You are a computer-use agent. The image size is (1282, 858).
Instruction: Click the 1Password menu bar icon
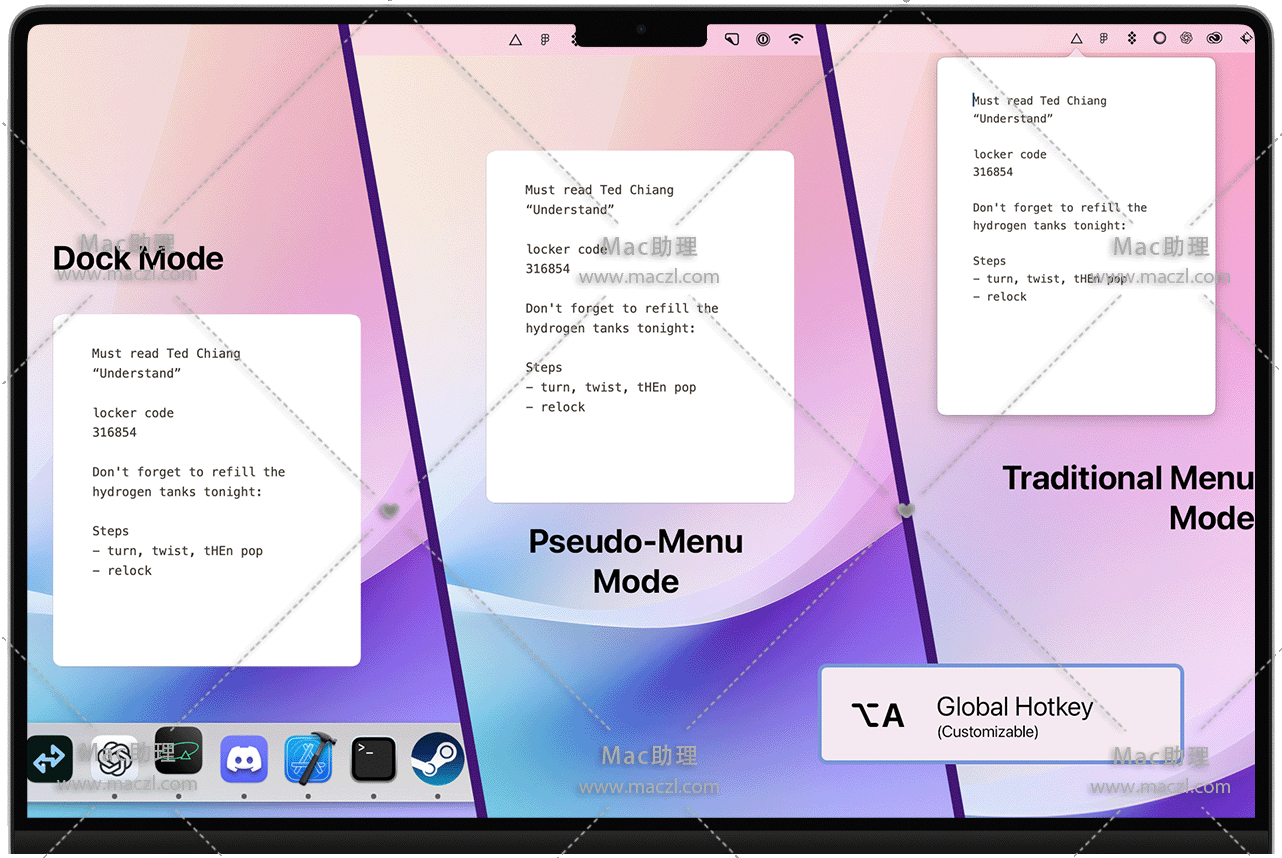[763, 39]
